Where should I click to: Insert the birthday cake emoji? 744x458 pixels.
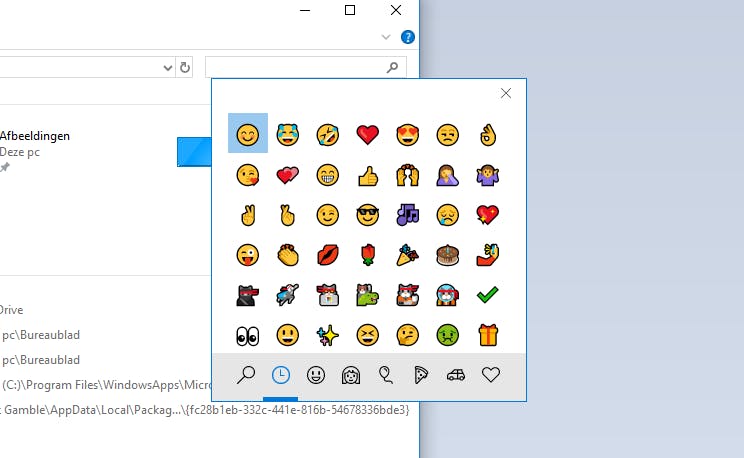[447, 255]
